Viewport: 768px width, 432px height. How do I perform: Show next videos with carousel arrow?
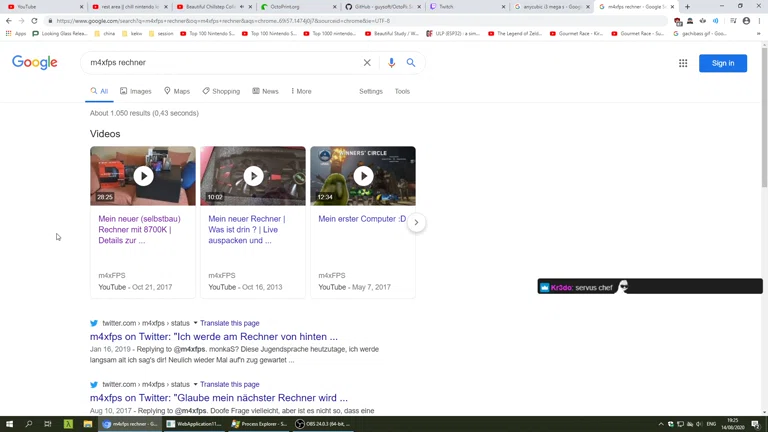[416, 222]
